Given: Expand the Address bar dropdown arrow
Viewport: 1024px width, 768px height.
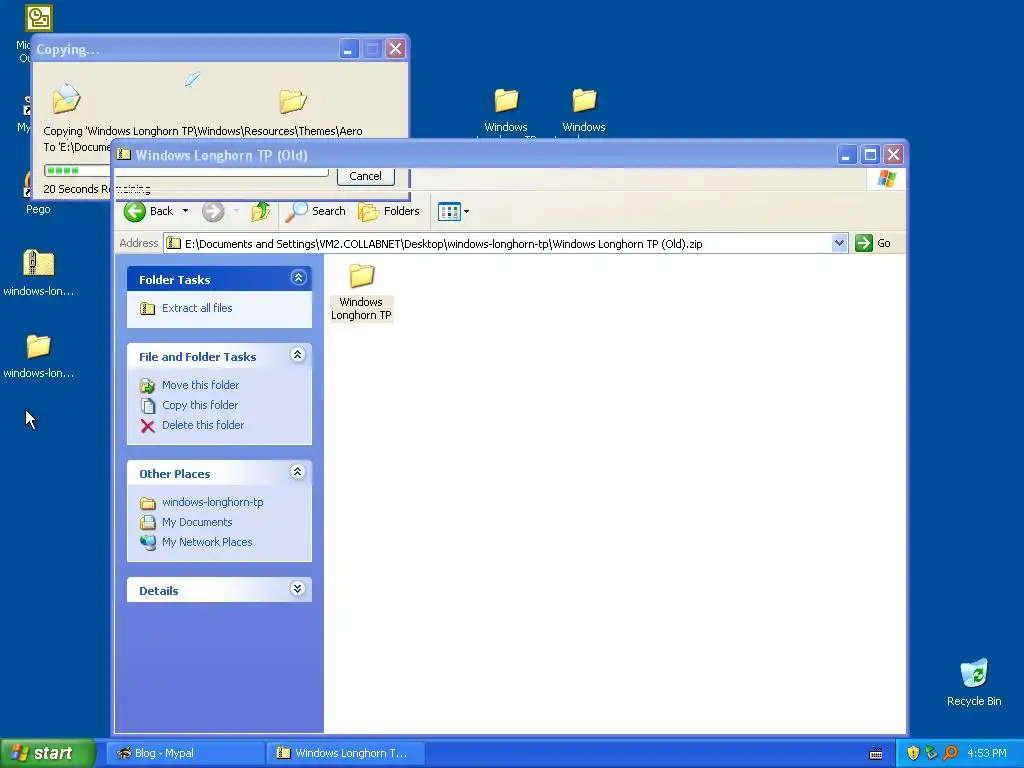Looking at the screenshot, I should click(x=839, y=244).
